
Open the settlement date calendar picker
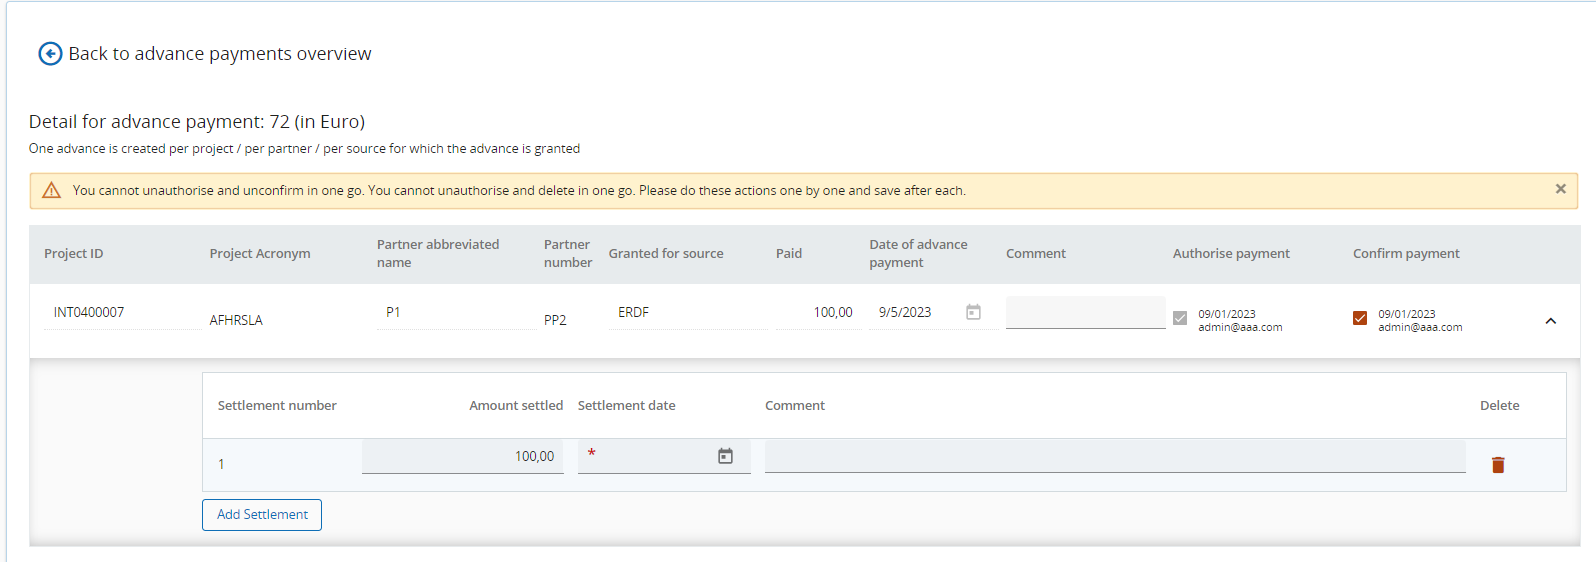click(725, 456)
